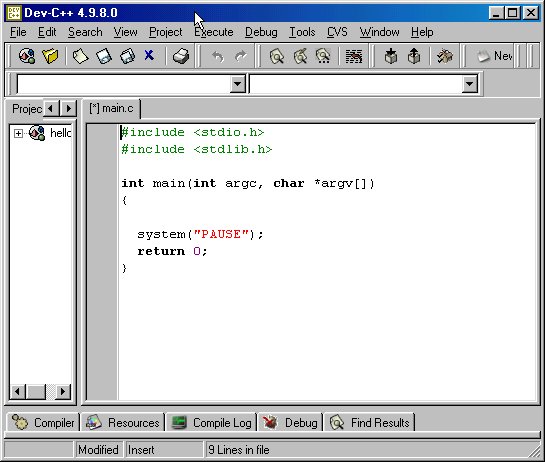This screenshot has width=545, height=462.
Task: Click the editor line-number gutter
Action: tap(102, 262)
